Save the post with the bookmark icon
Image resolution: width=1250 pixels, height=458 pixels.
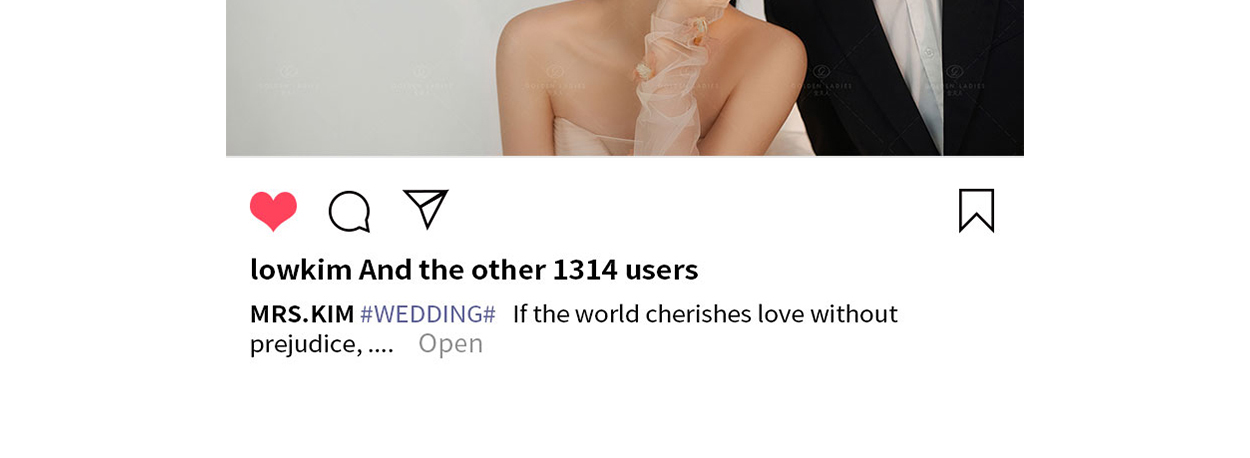tap(976, 211)
